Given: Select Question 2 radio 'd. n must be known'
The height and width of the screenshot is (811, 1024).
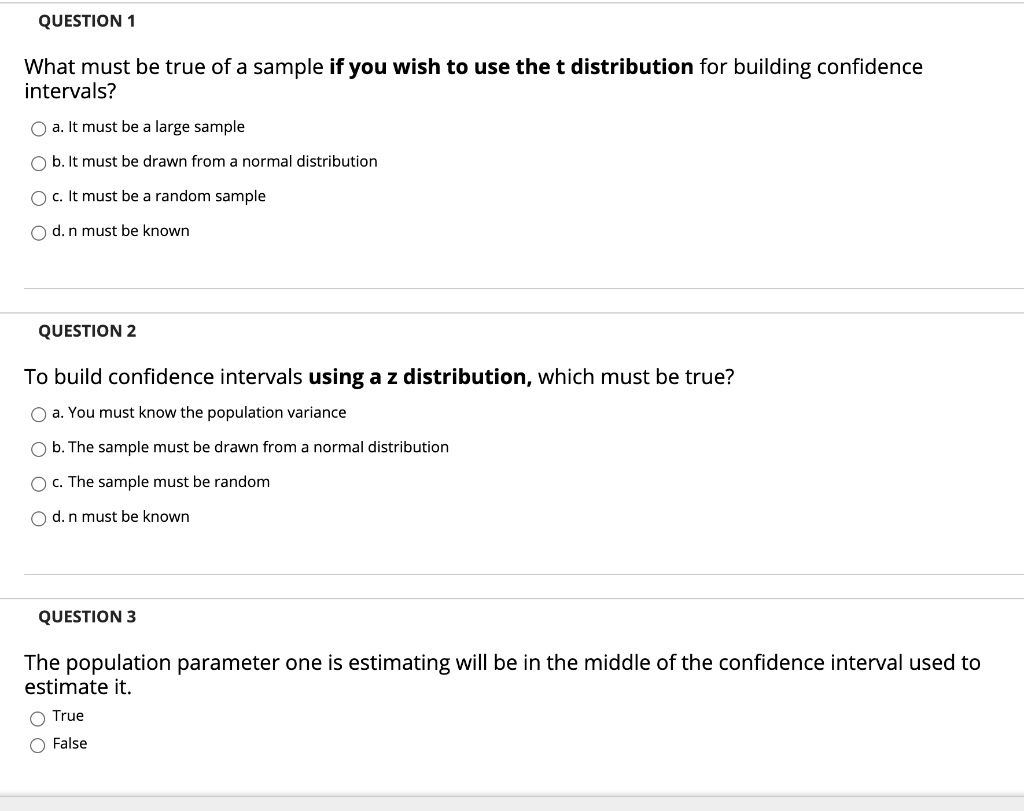Looking at the screenshot, I should [x=38, y=518].
